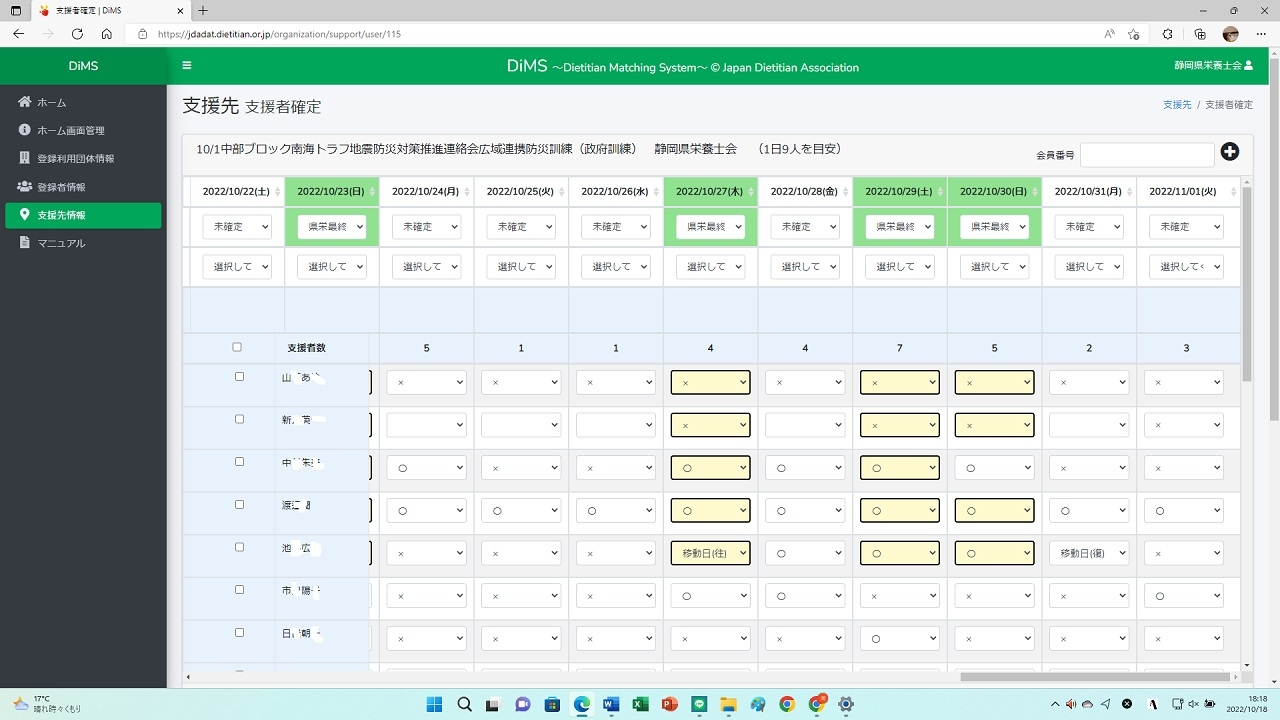Click the 支援先 breadcrumb link
This screenshot has height=720, width=1280.
[1177, 105]
